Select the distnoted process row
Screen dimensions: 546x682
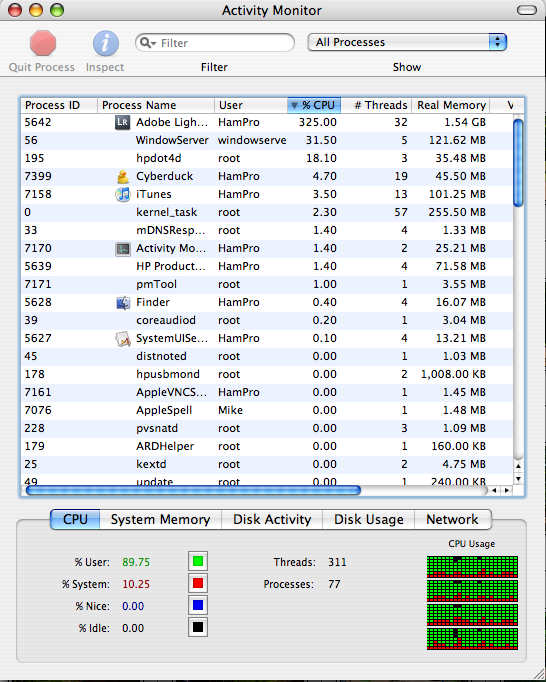point(267,356)
